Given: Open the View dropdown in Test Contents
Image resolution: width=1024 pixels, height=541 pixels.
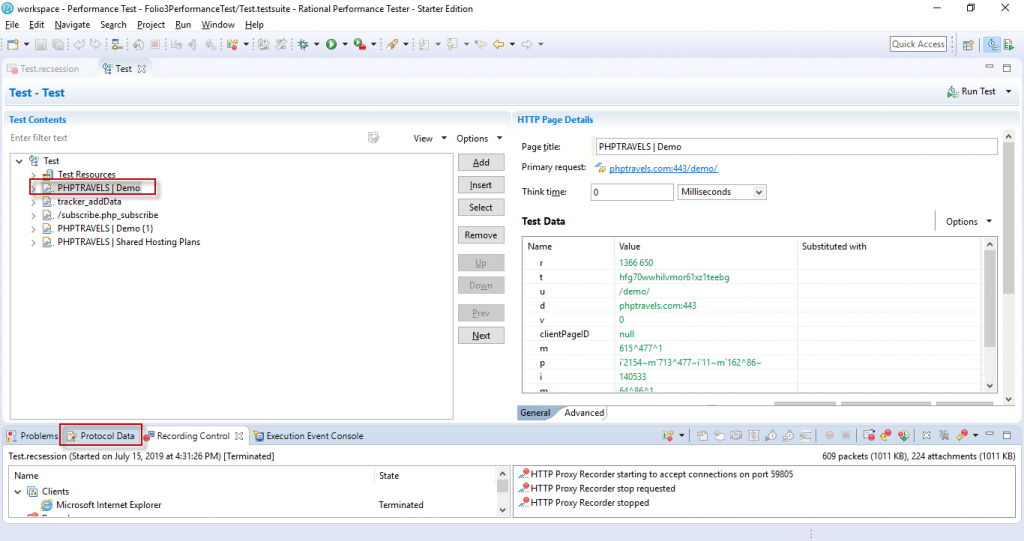Looking at the screenshot, I should (x=429, y=138).
